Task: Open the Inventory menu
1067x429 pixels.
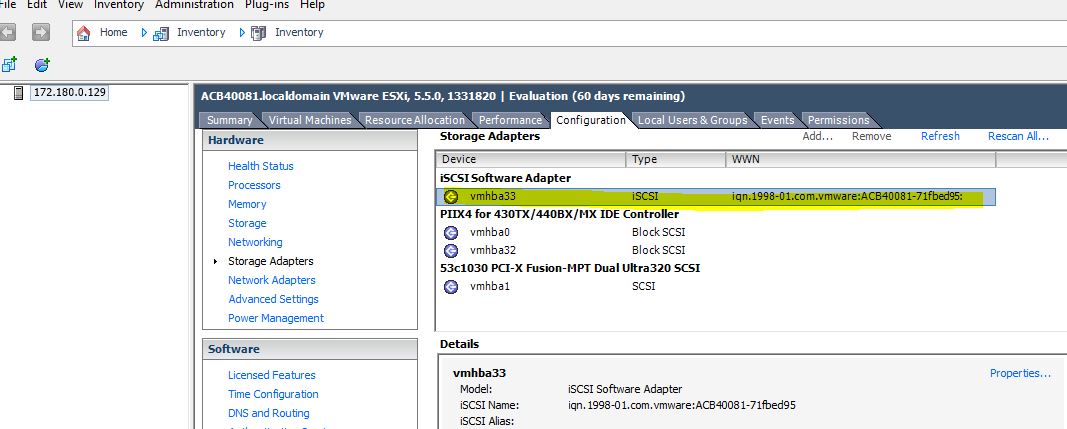Action: pos(119,5)
